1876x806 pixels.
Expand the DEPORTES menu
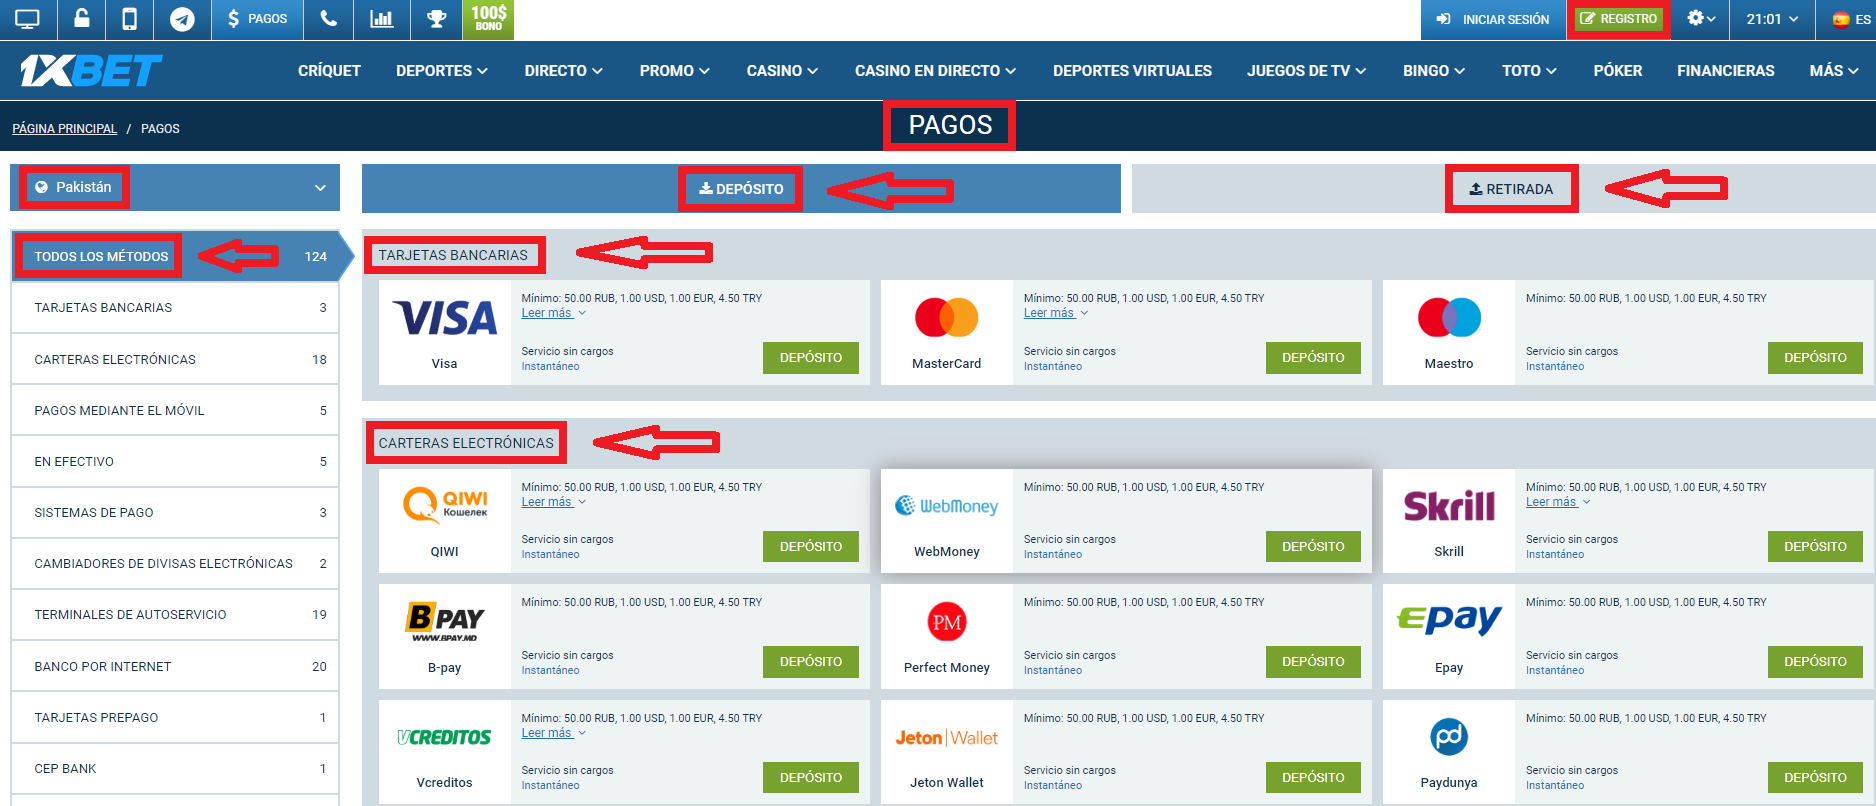coord(442,71)
